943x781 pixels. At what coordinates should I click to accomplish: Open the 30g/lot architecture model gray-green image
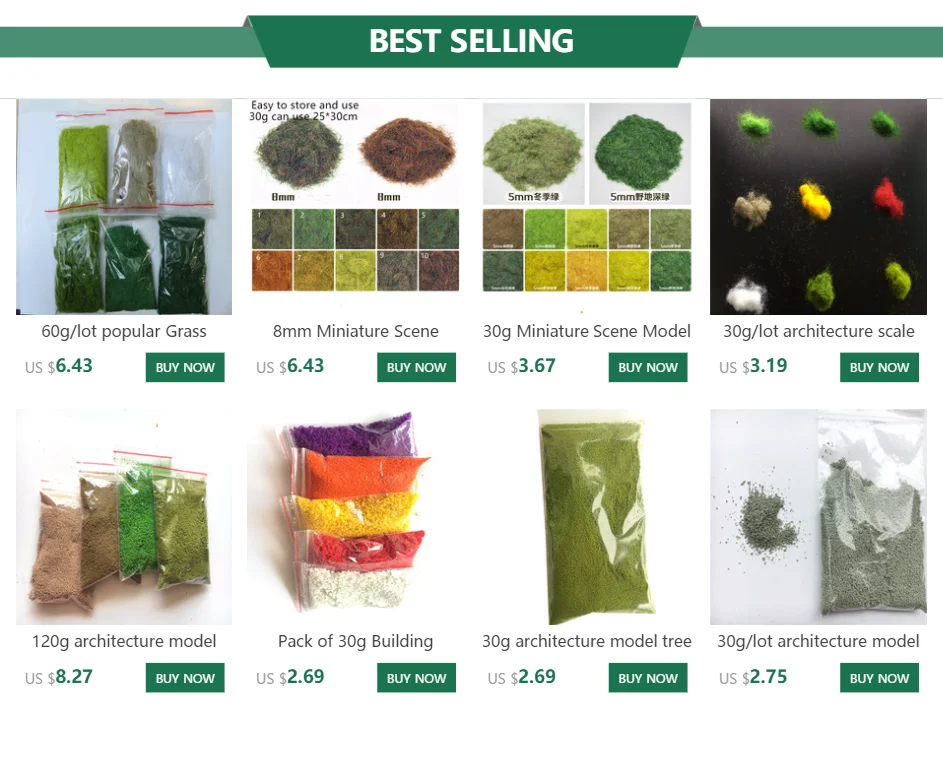(819, 517)
